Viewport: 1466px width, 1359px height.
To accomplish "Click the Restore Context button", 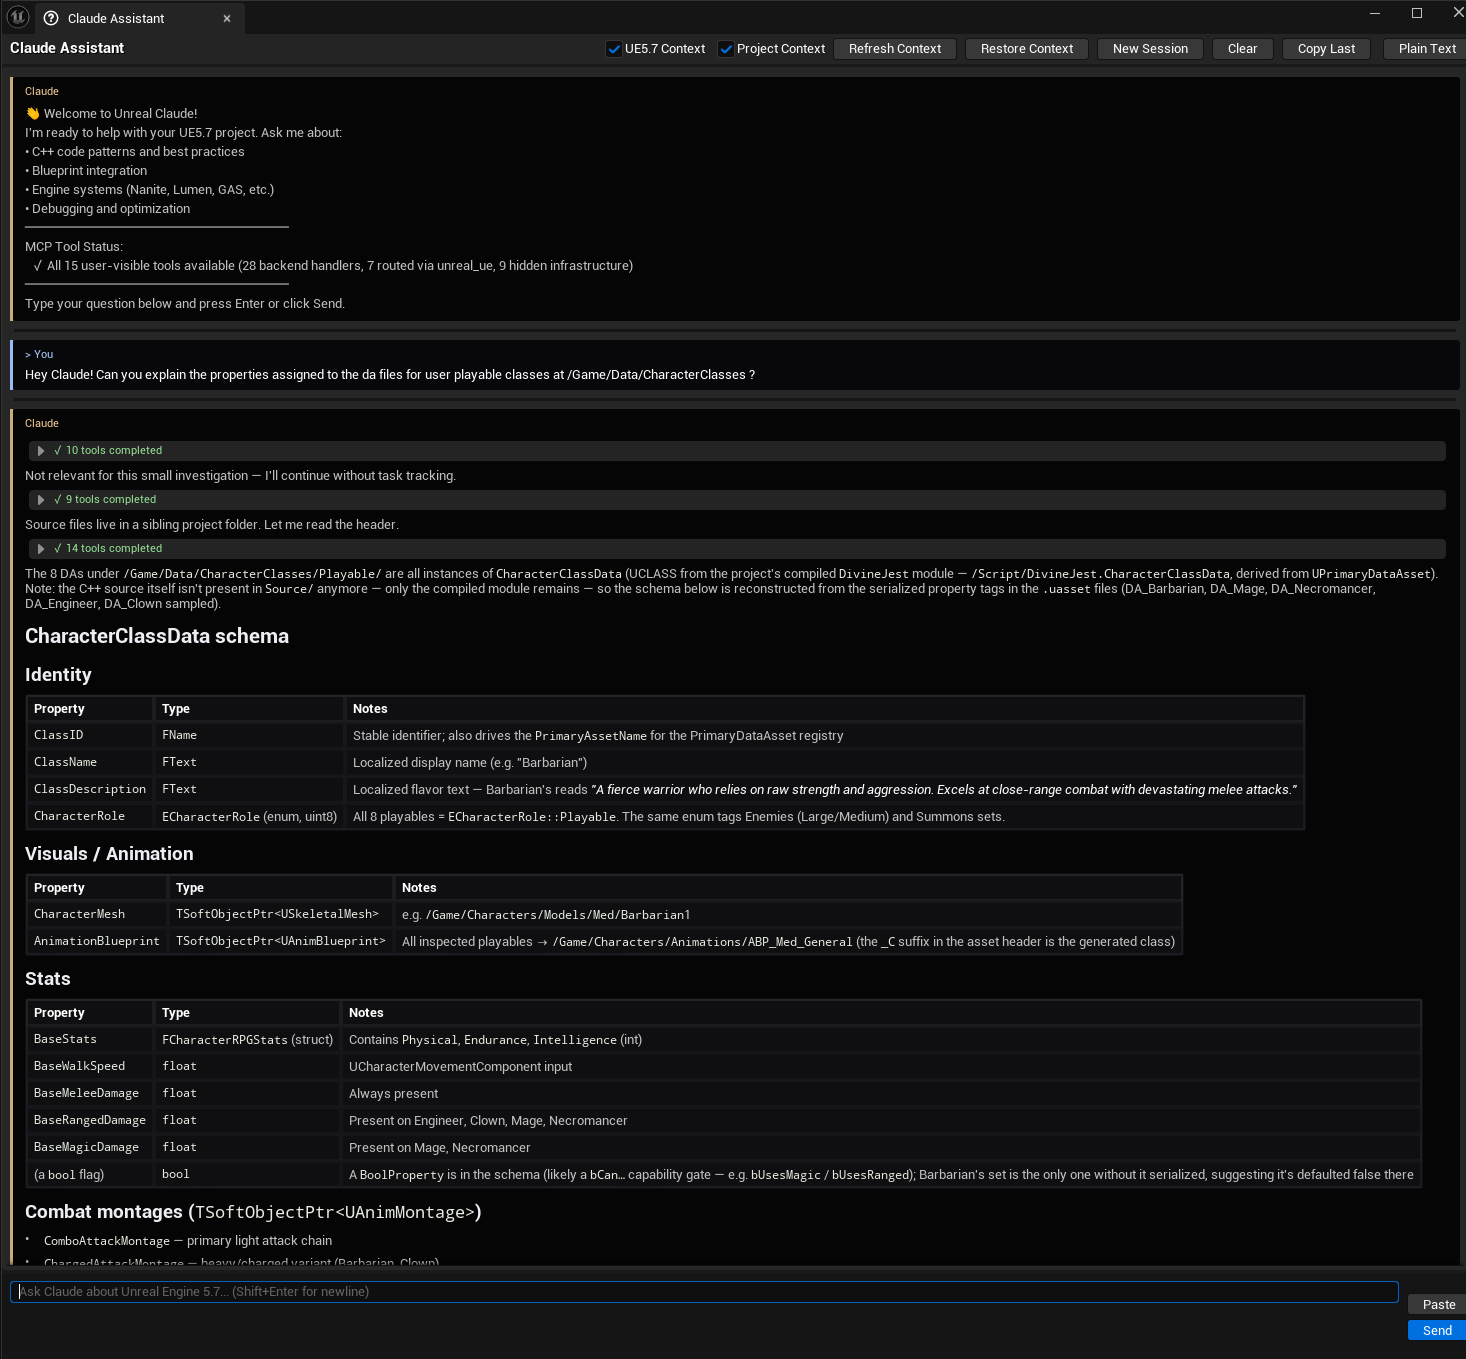I will point(1027,49).
